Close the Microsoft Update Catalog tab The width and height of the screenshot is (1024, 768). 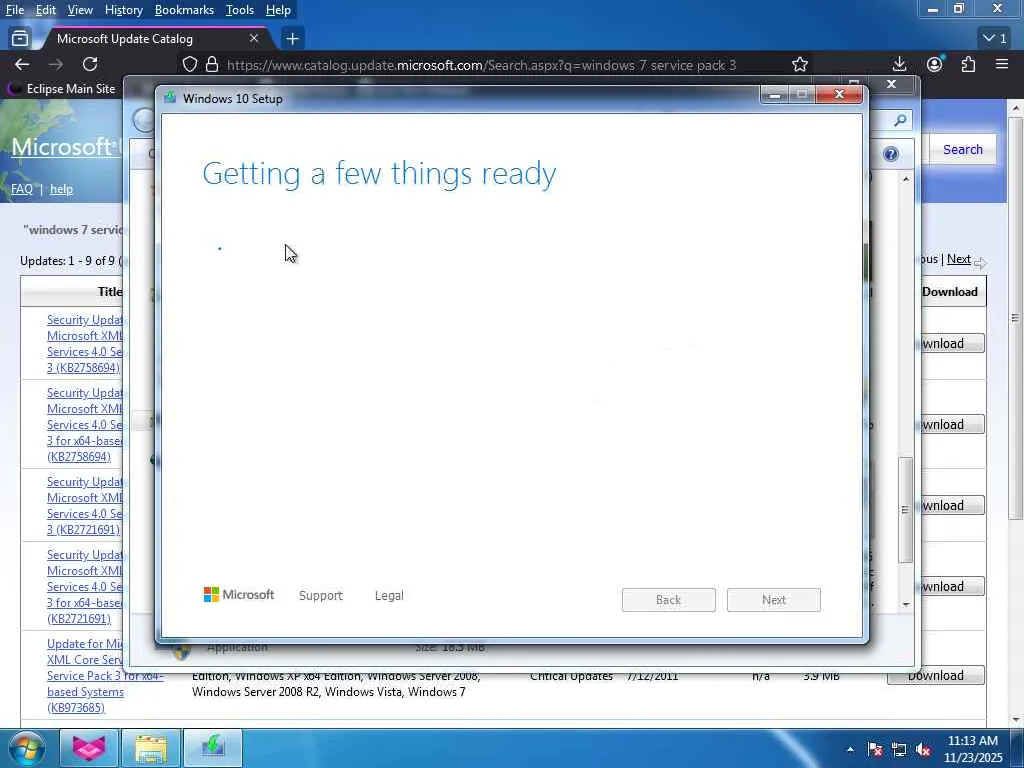point(254,39)
